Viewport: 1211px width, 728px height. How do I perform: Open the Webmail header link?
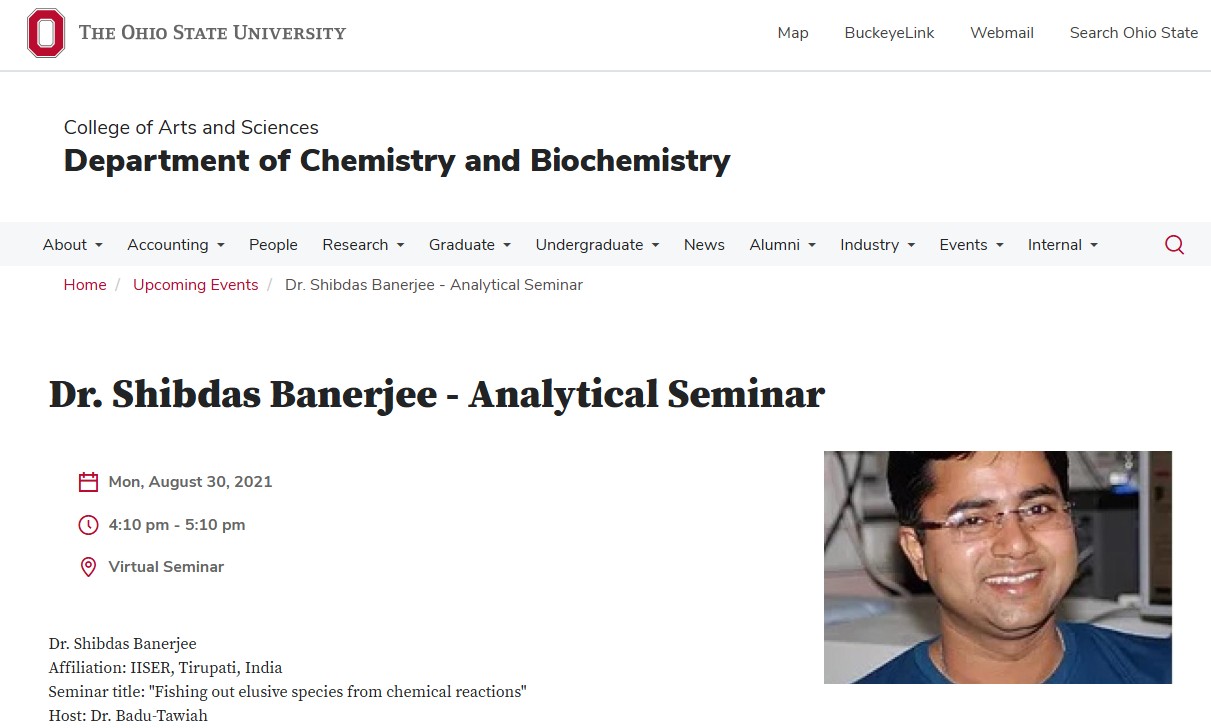pyautogui.click(x=1002, y=33)
